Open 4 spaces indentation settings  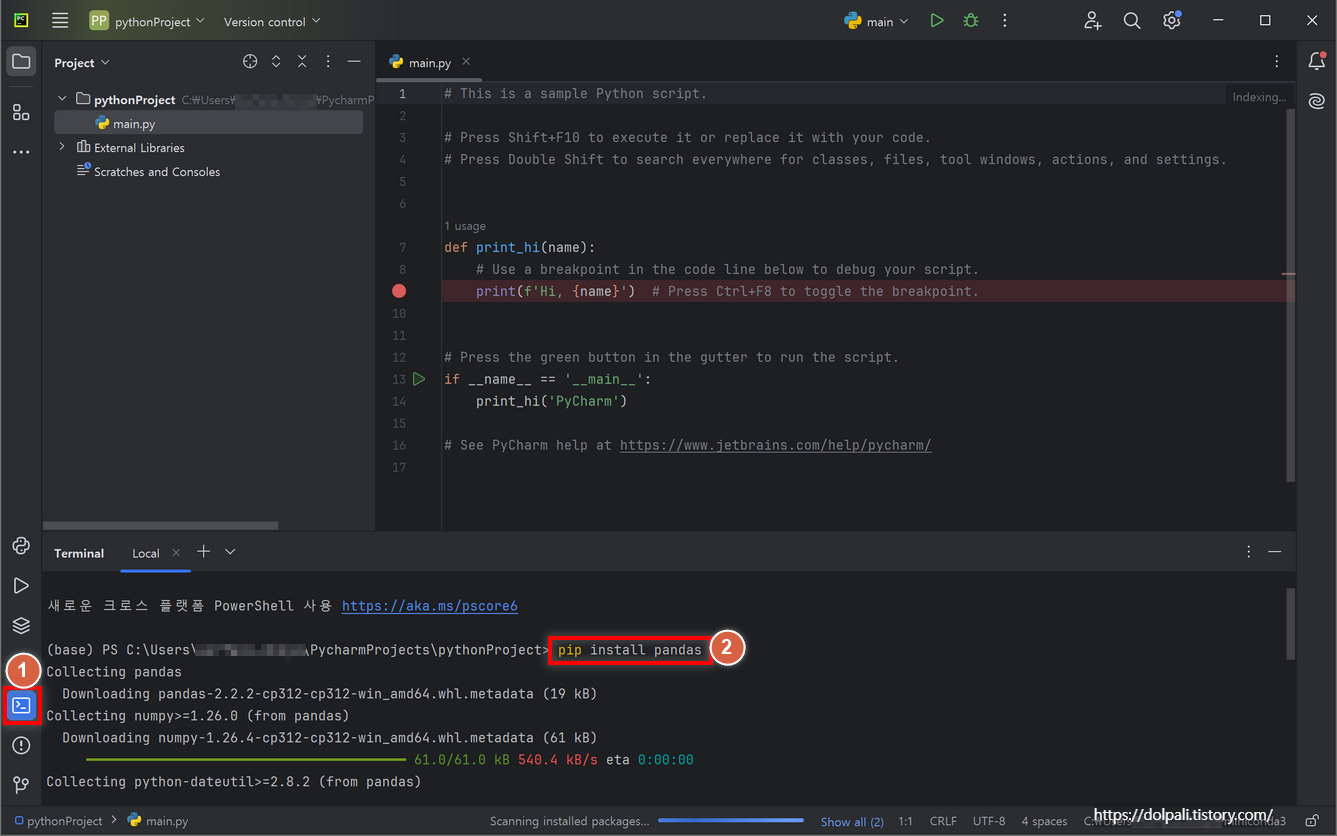coord(1044,821)
